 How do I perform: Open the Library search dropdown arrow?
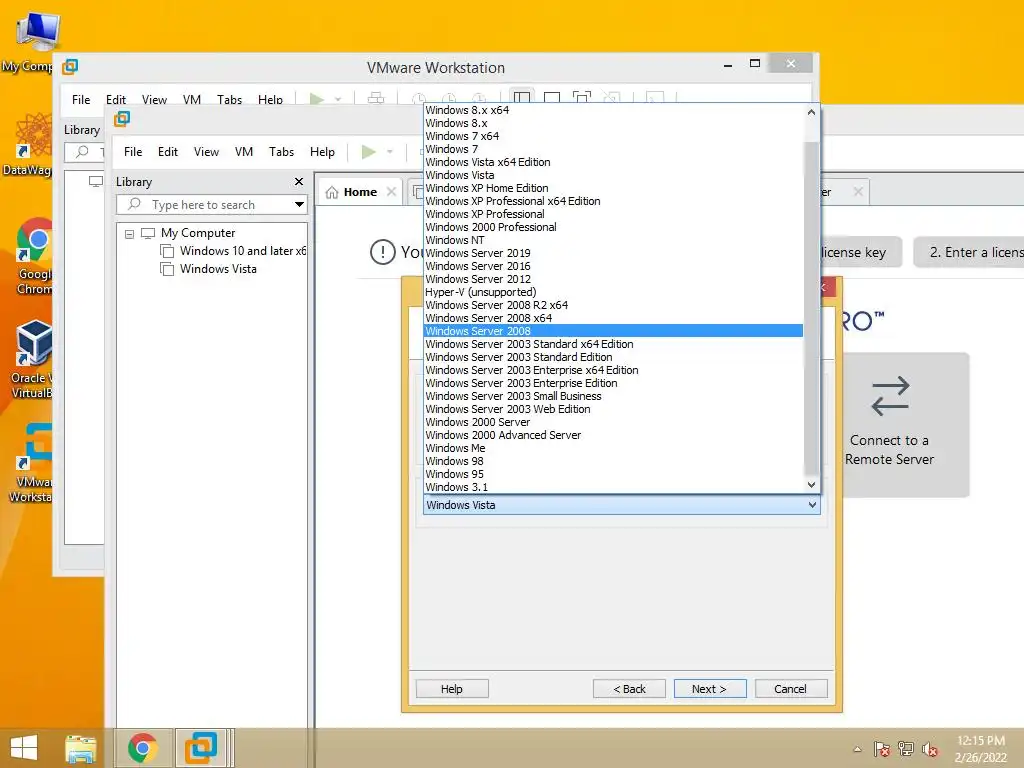click(299, 204)
